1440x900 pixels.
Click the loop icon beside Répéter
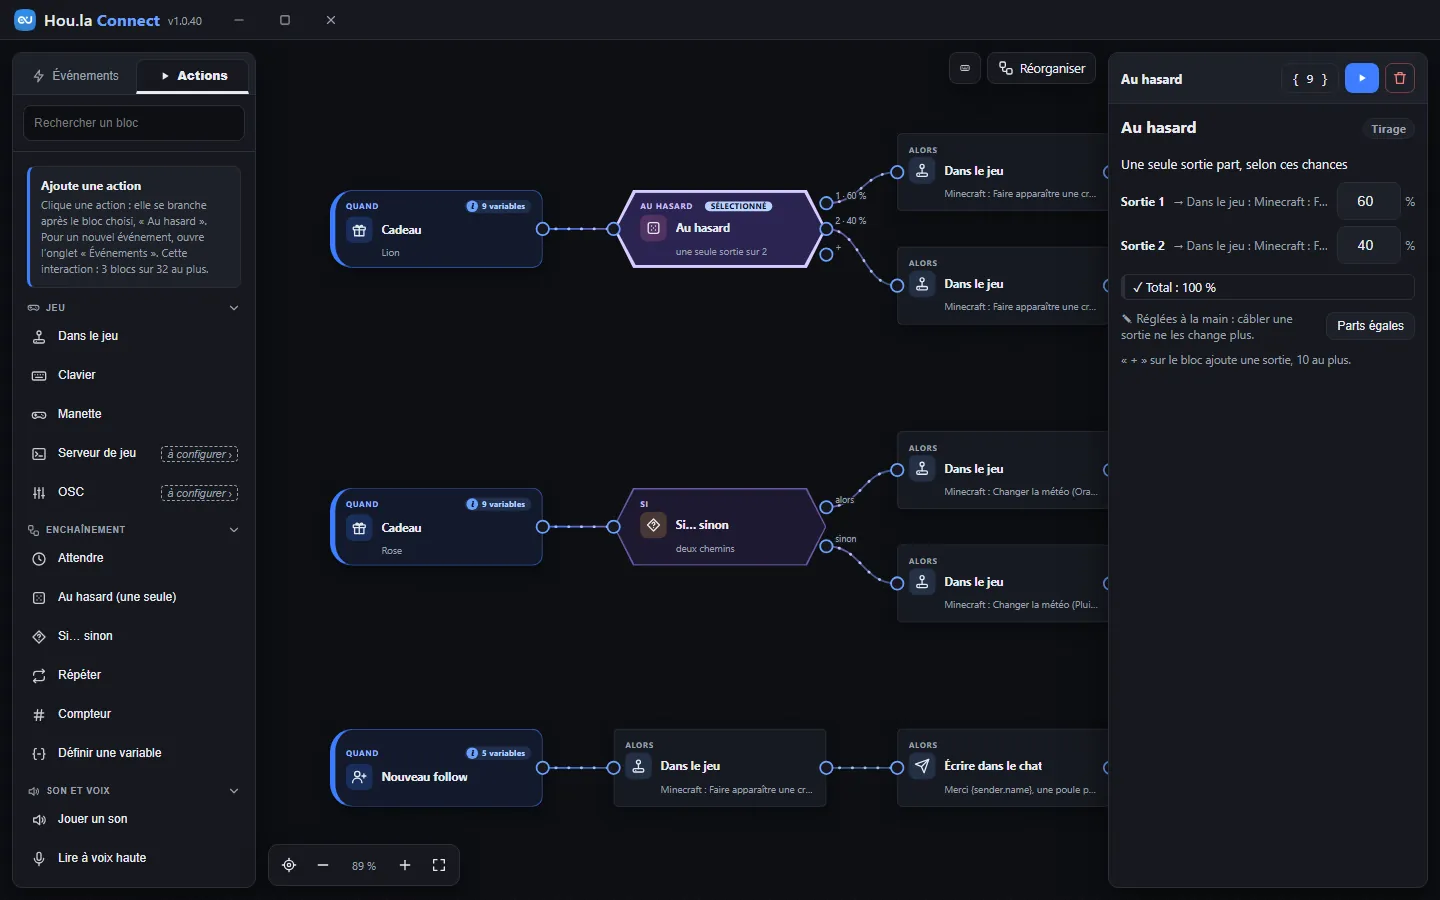[x=39, y=675]
